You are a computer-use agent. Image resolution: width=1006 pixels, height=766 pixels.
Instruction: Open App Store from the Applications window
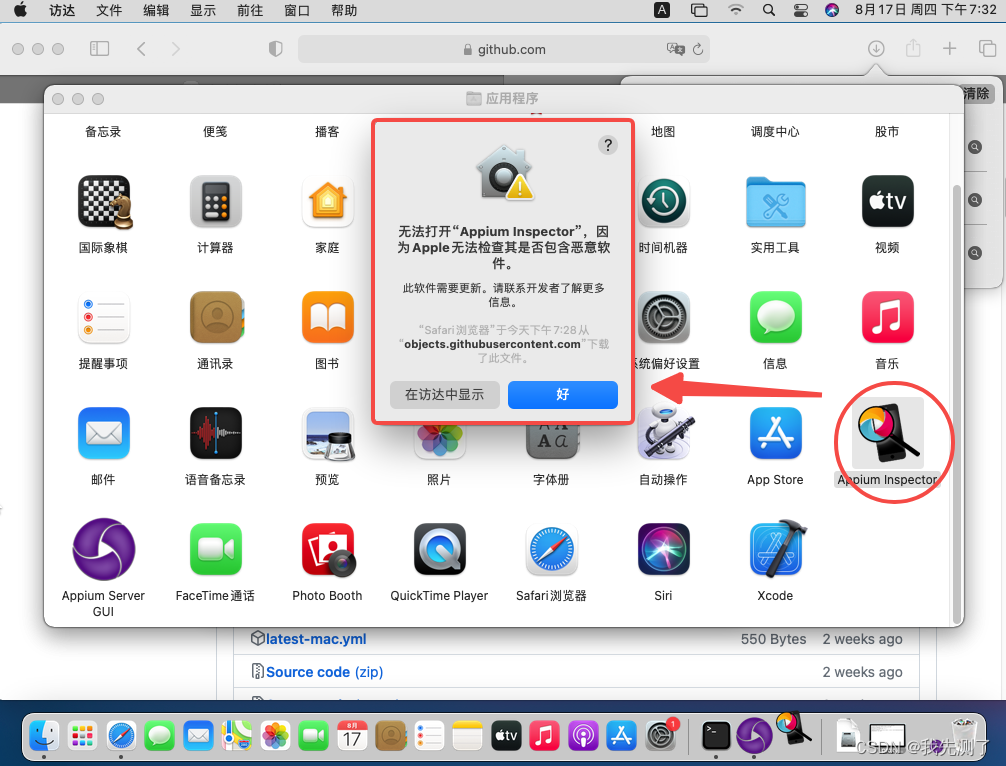(x=775, y=434)
